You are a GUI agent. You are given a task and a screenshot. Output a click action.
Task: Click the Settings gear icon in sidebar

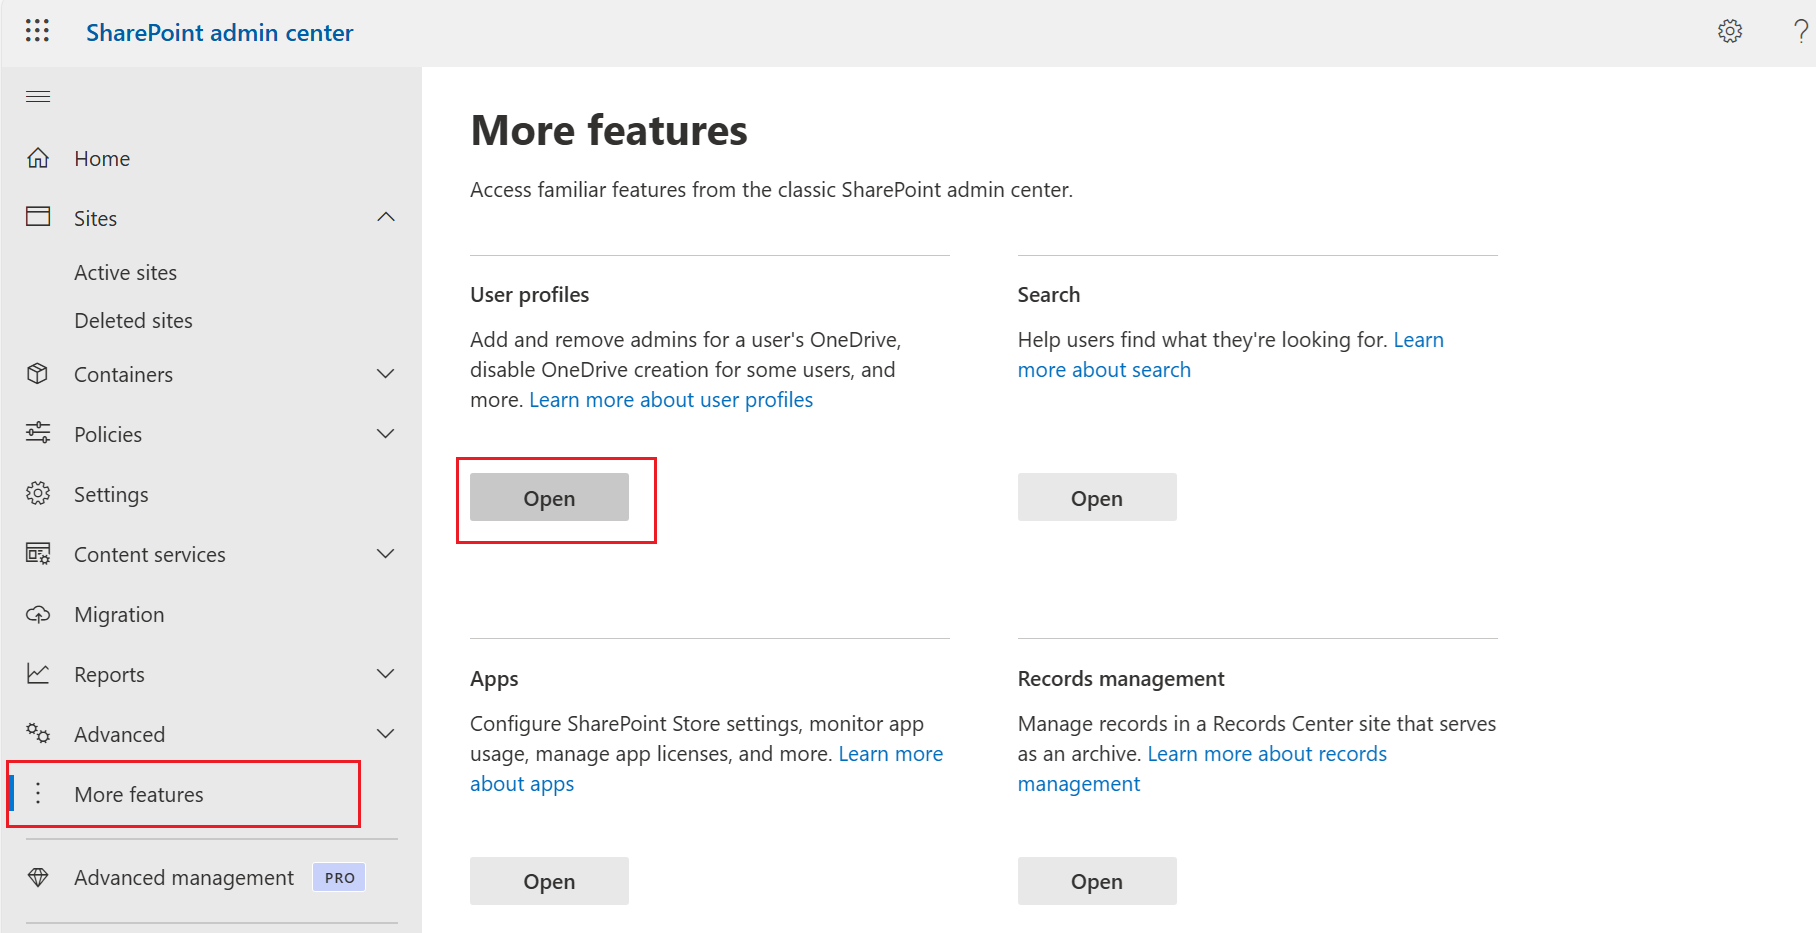tap(38, 493)
